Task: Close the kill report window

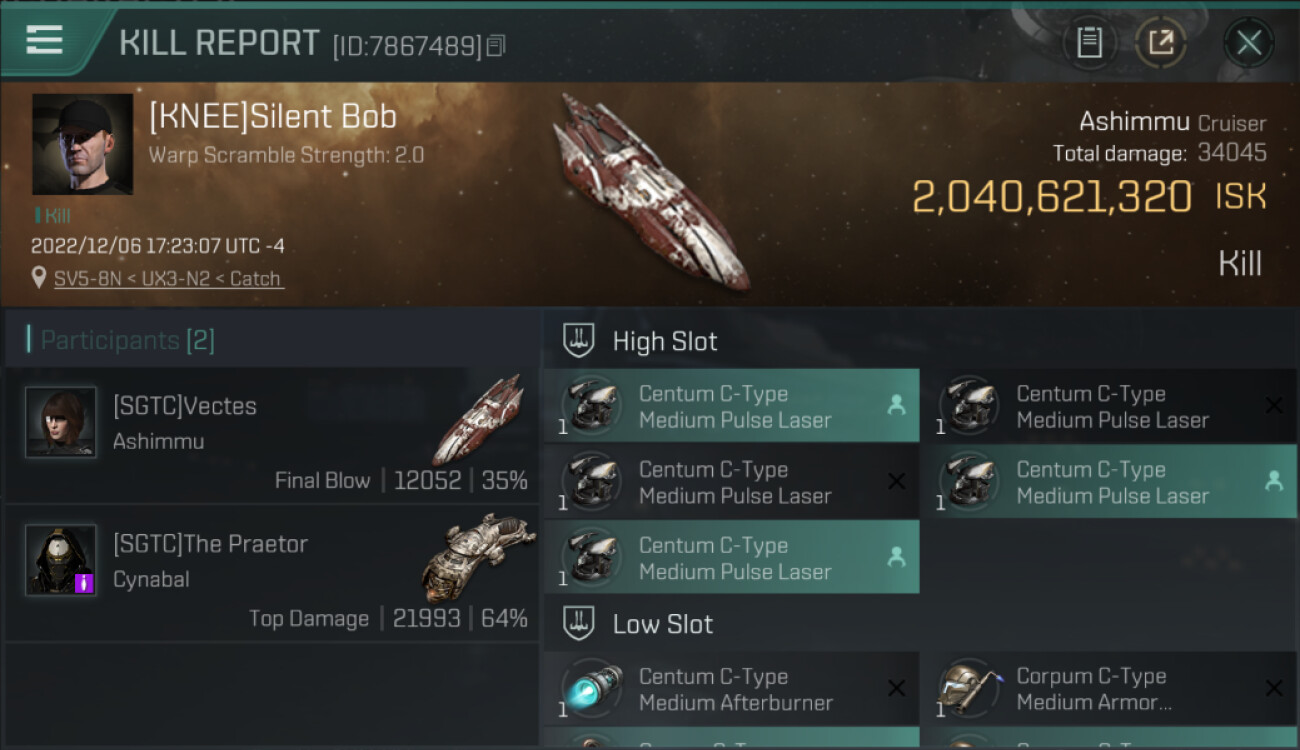Action: click(1248, 43)
